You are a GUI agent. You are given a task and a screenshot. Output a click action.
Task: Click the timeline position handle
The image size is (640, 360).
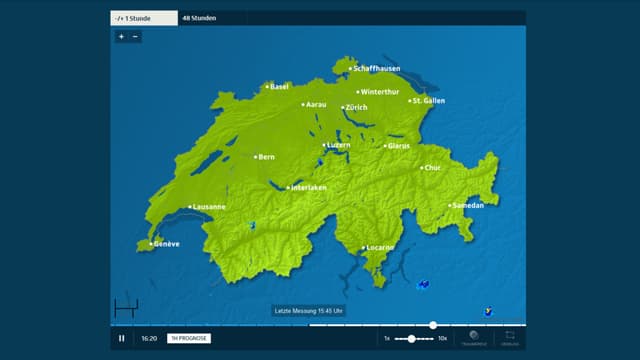click(433, 325)
